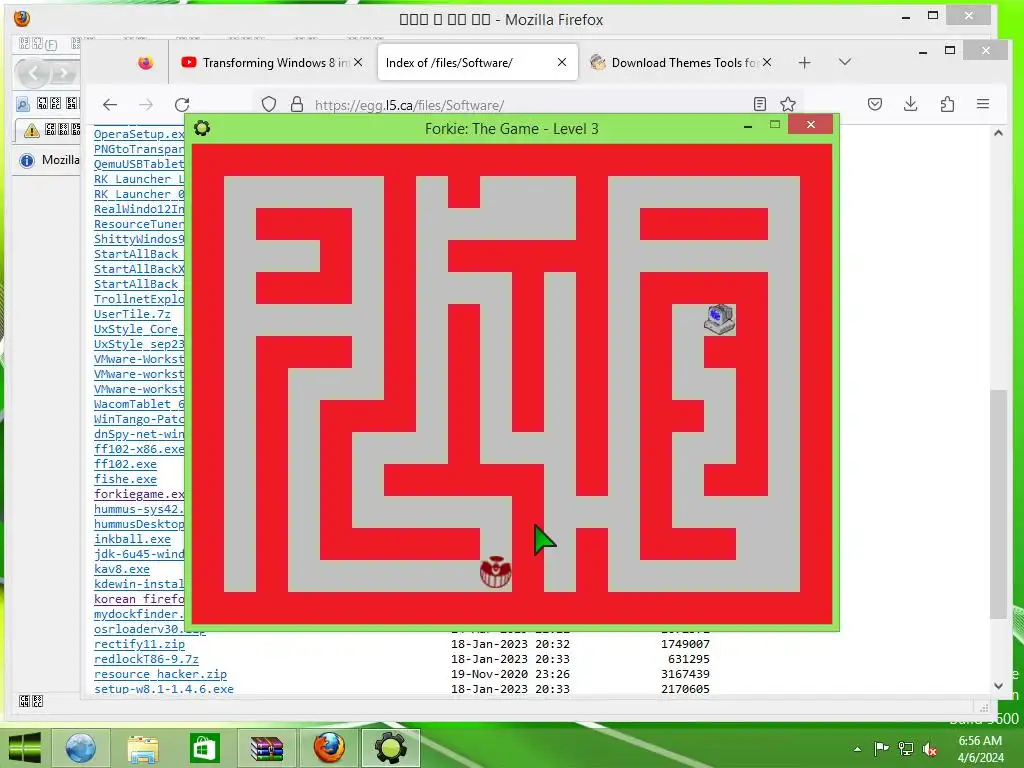Open rectify11.zip link
Screen dimensions: 1024x768
tap(139, 645)
